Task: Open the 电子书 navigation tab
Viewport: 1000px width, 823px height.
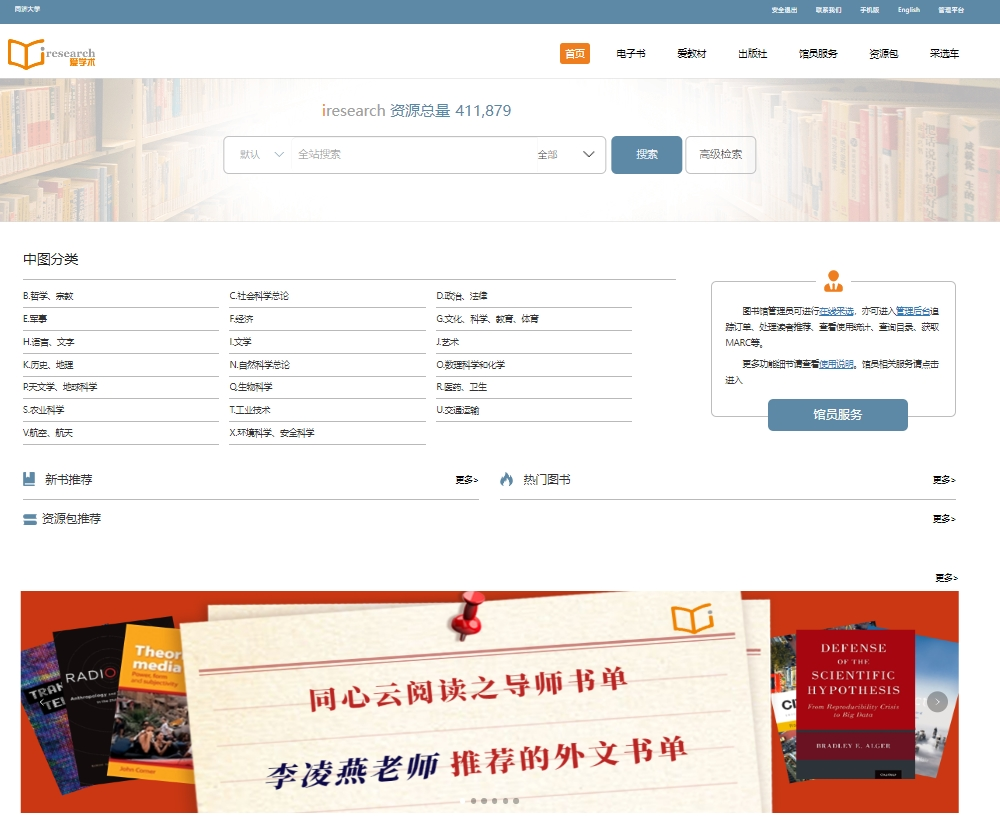Action: tap(631, 54)
